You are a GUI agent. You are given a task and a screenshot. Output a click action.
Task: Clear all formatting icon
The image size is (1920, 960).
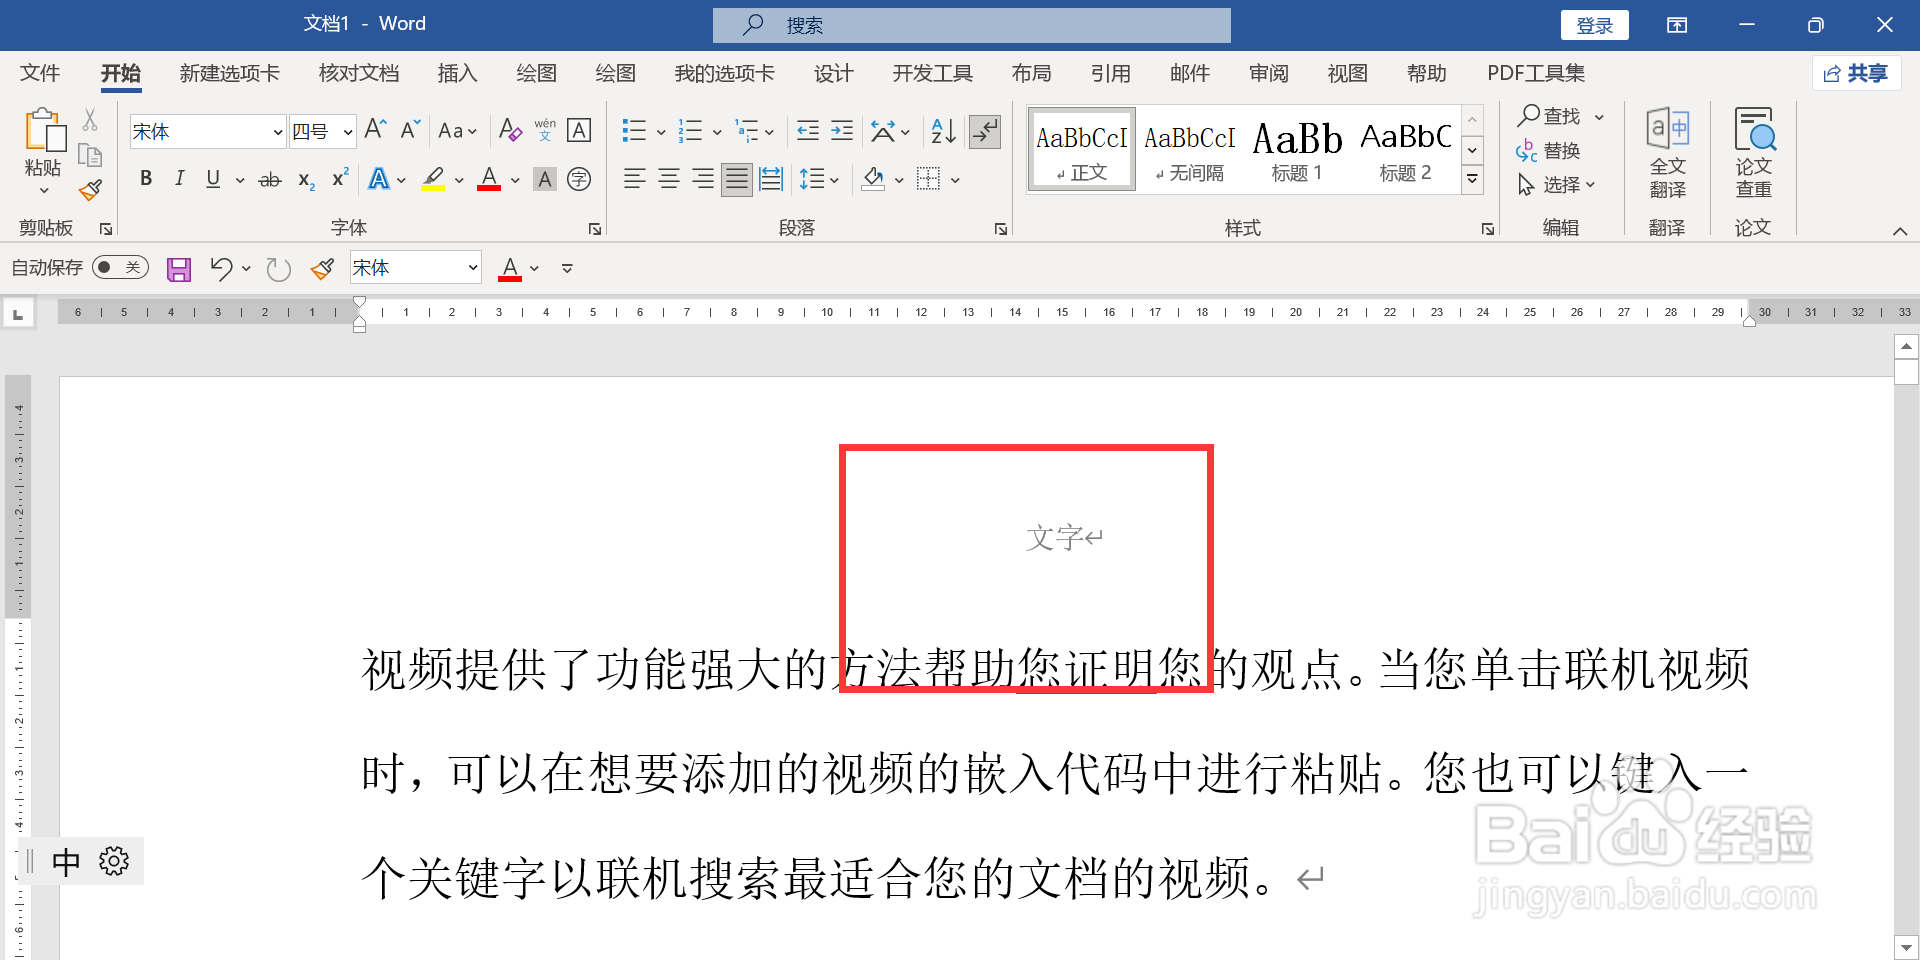coord(510,130)
